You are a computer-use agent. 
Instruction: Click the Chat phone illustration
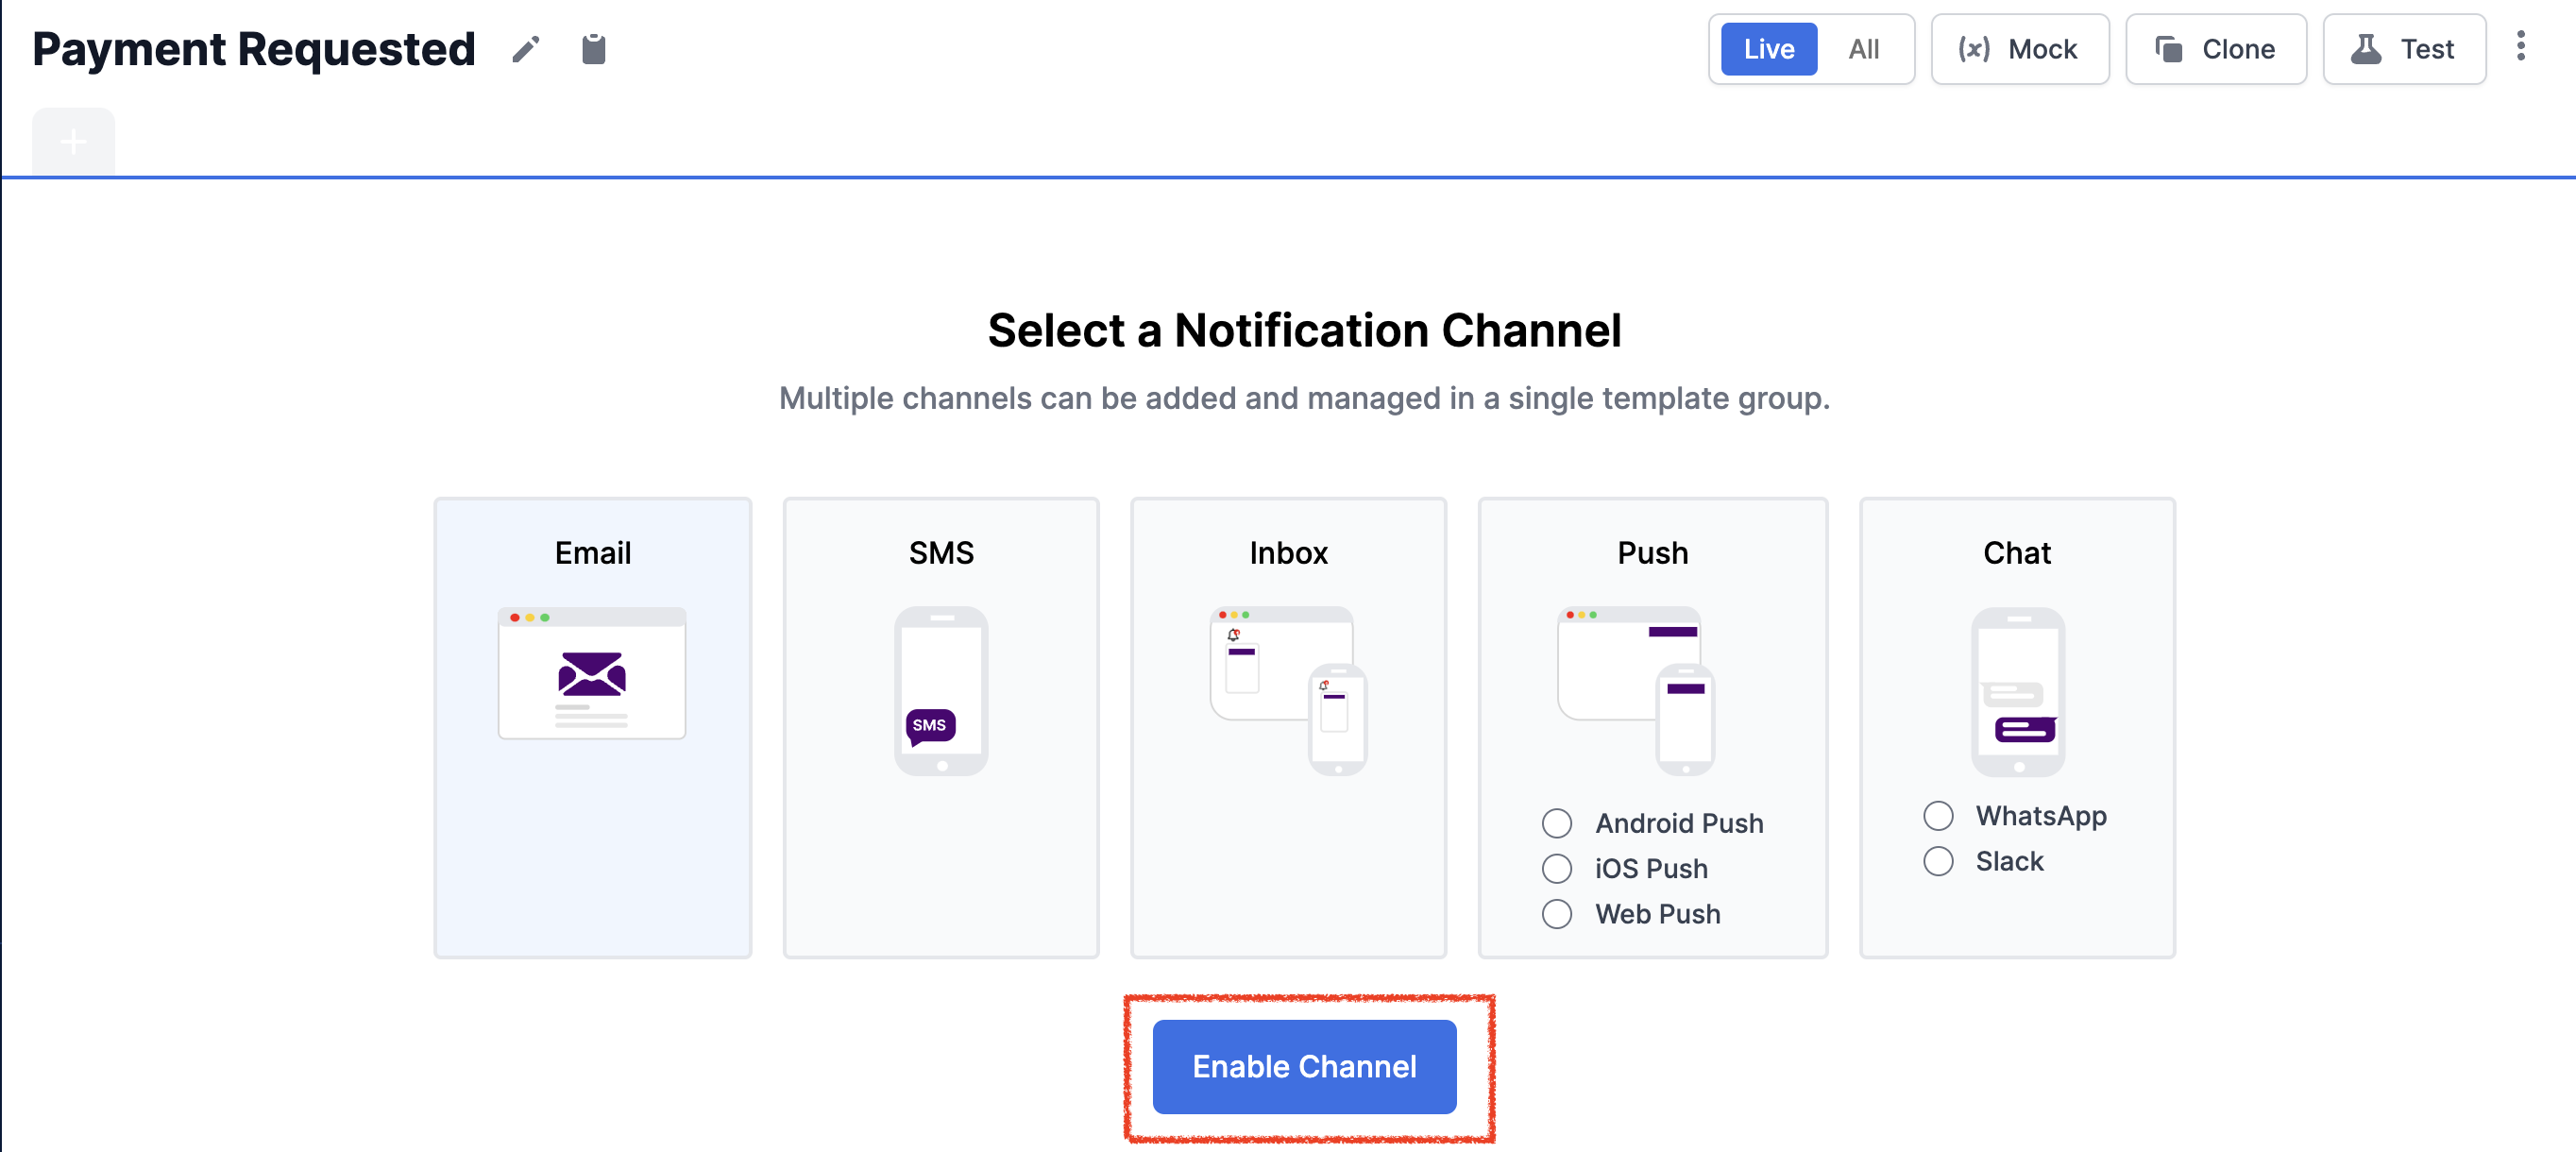tap(2017, 691)
